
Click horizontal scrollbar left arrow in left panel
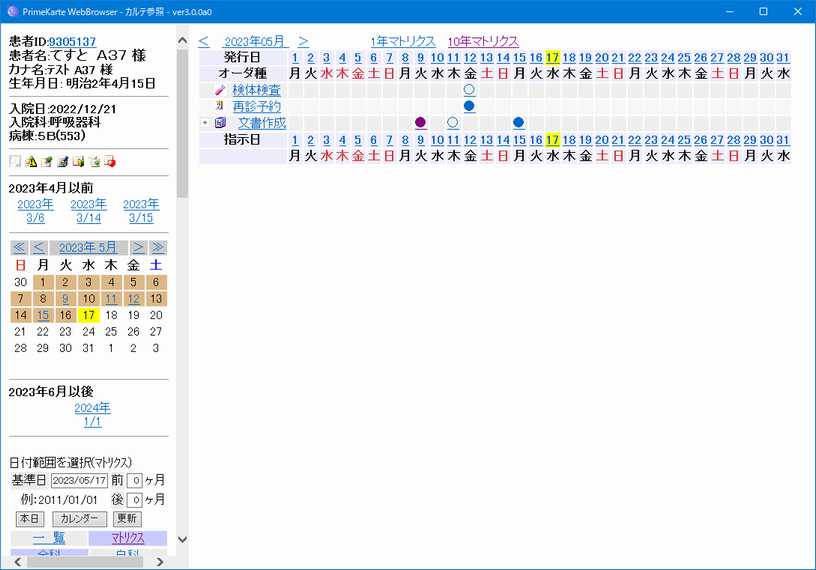point(18,562)
